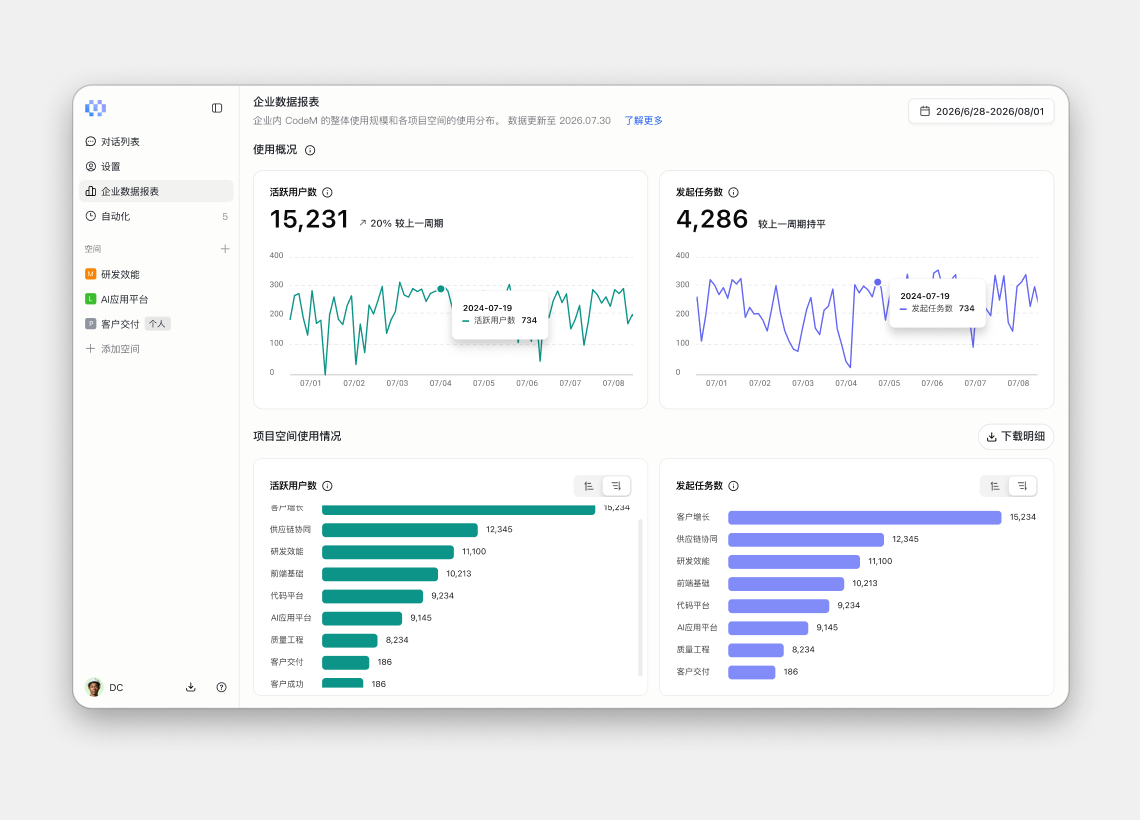Click 添加空间 button
This screenshot has width=1140, height=820.
tap(113, 349)
